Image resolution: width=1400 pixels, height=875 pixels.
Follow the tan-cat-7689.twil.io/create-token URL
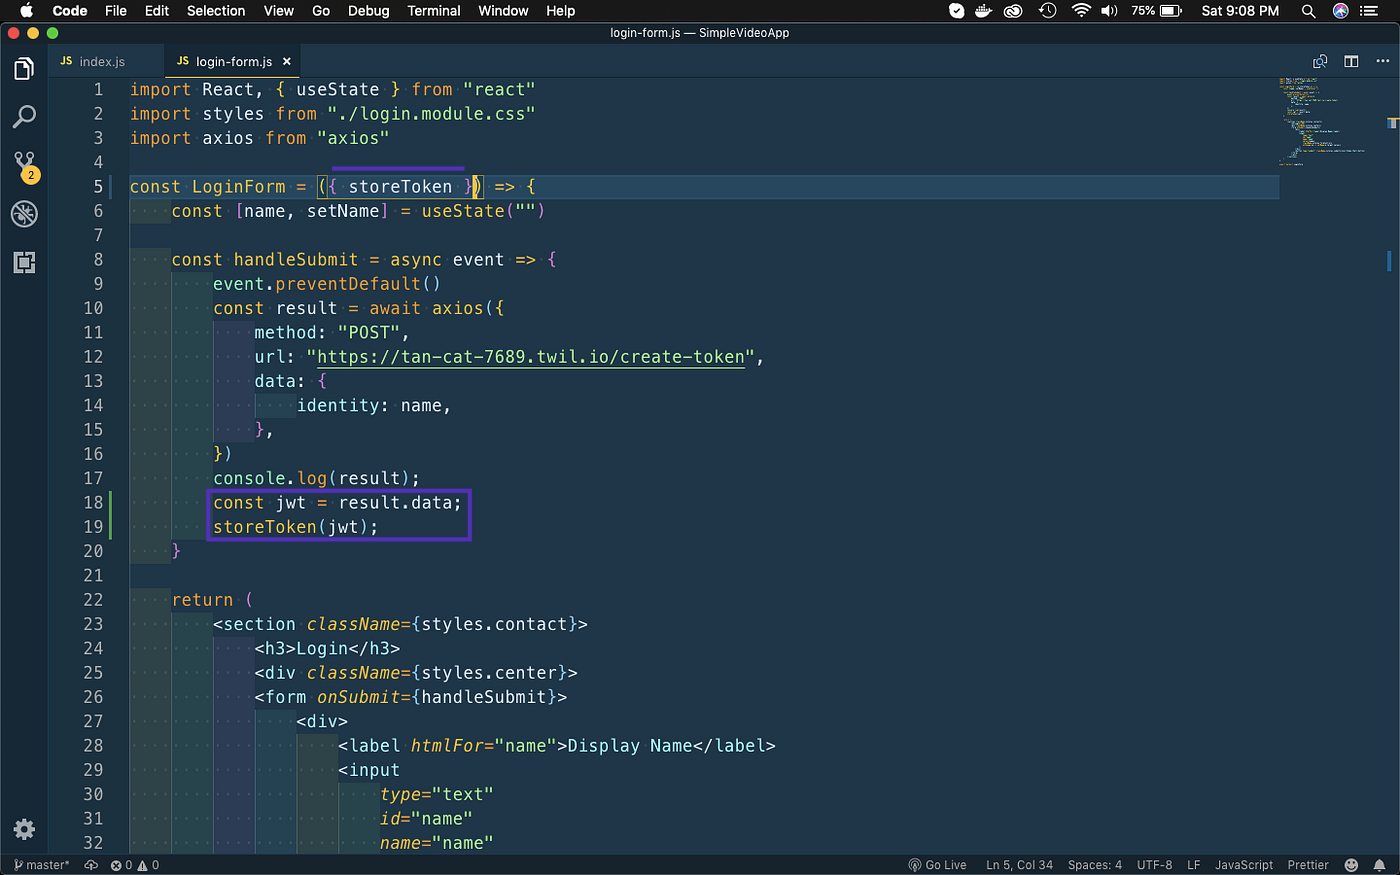click(531, 357)
